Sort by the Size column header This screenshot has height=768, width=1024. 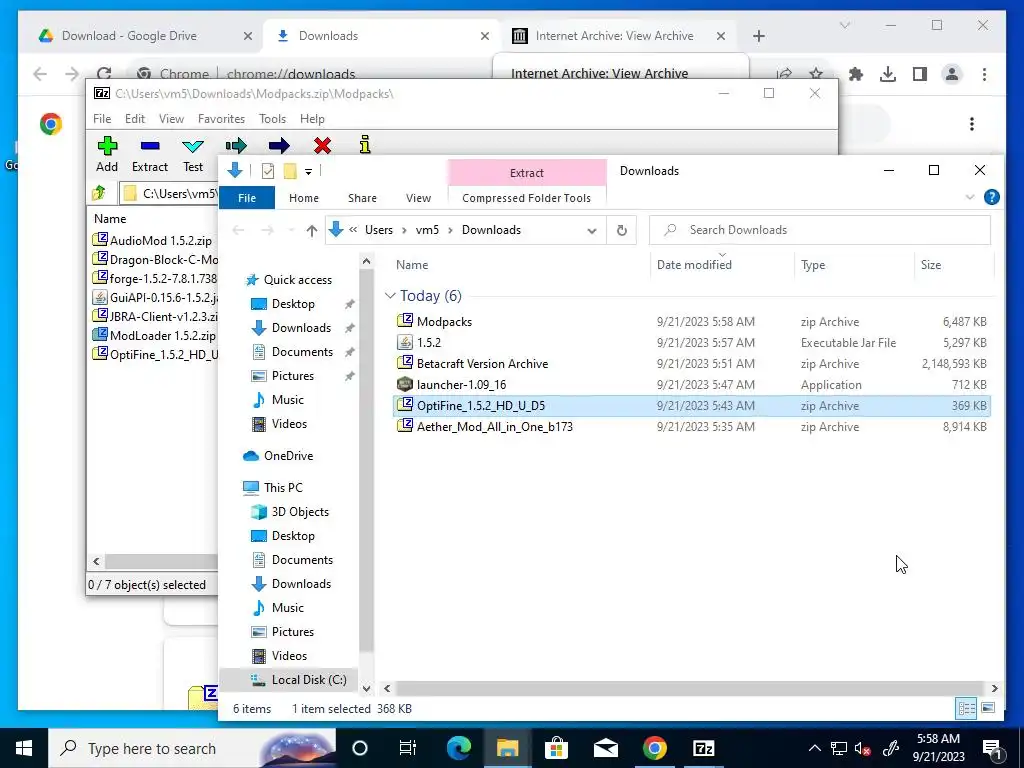953,264
